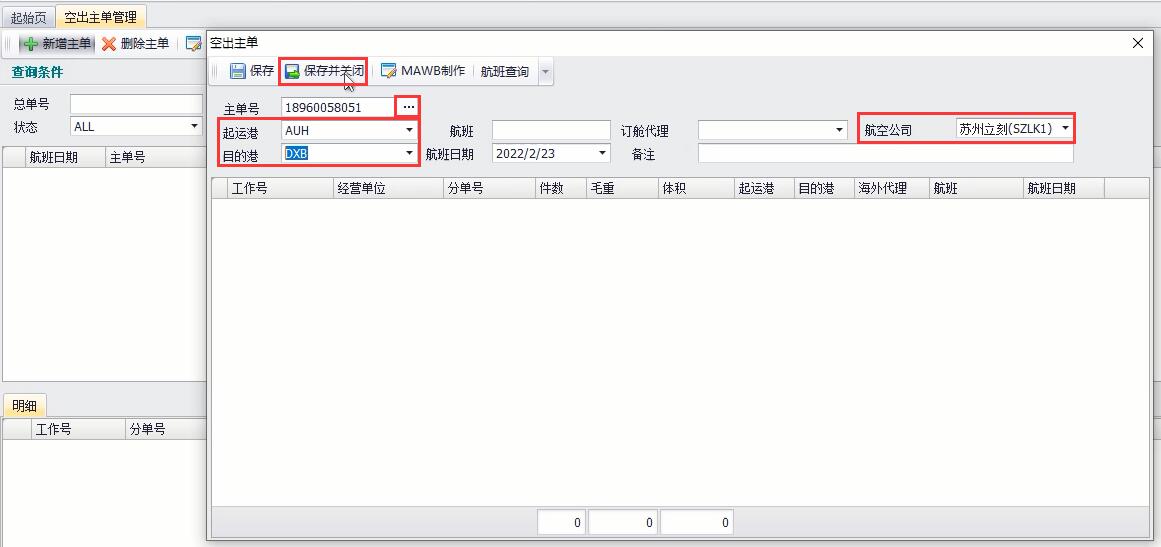Image resolution: width=1161 pixels, height=547 pixels.
Task: Click the 保存并关闭 save and close icon
Action: click(292, 71)
